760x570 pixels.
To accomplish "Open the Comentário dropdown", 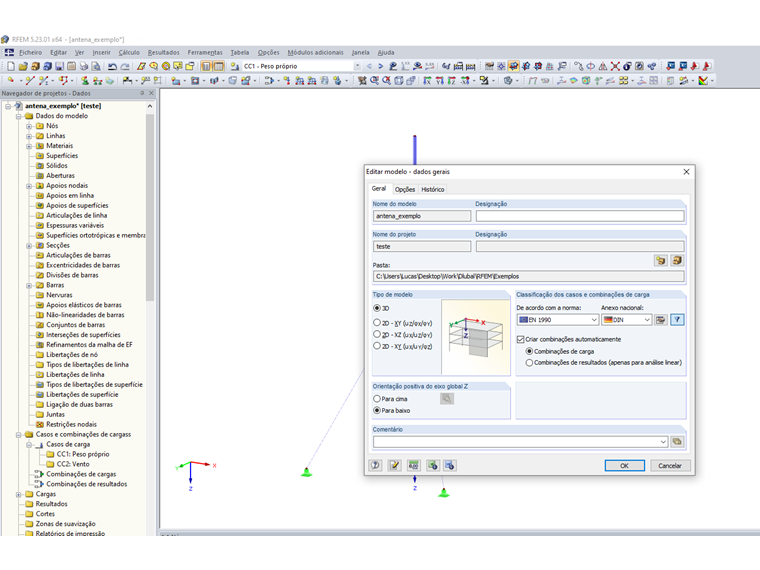I will click(663, 442).
